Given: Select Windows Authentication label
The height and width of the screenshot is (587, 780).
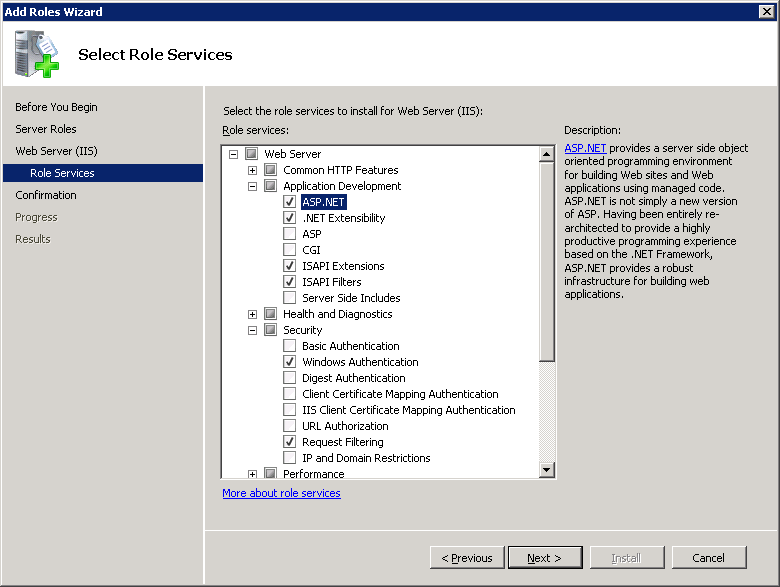Looking at the screenshot, I should pyautogui.click(x=360, y=362).
